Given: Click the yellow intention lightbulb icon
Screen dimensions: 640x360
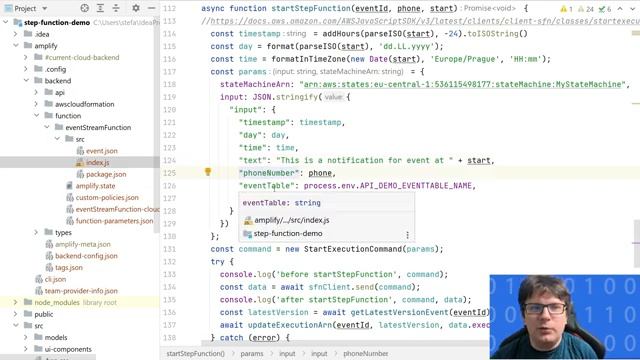Looking at the screenshot, I should click(x=208, y=172).
